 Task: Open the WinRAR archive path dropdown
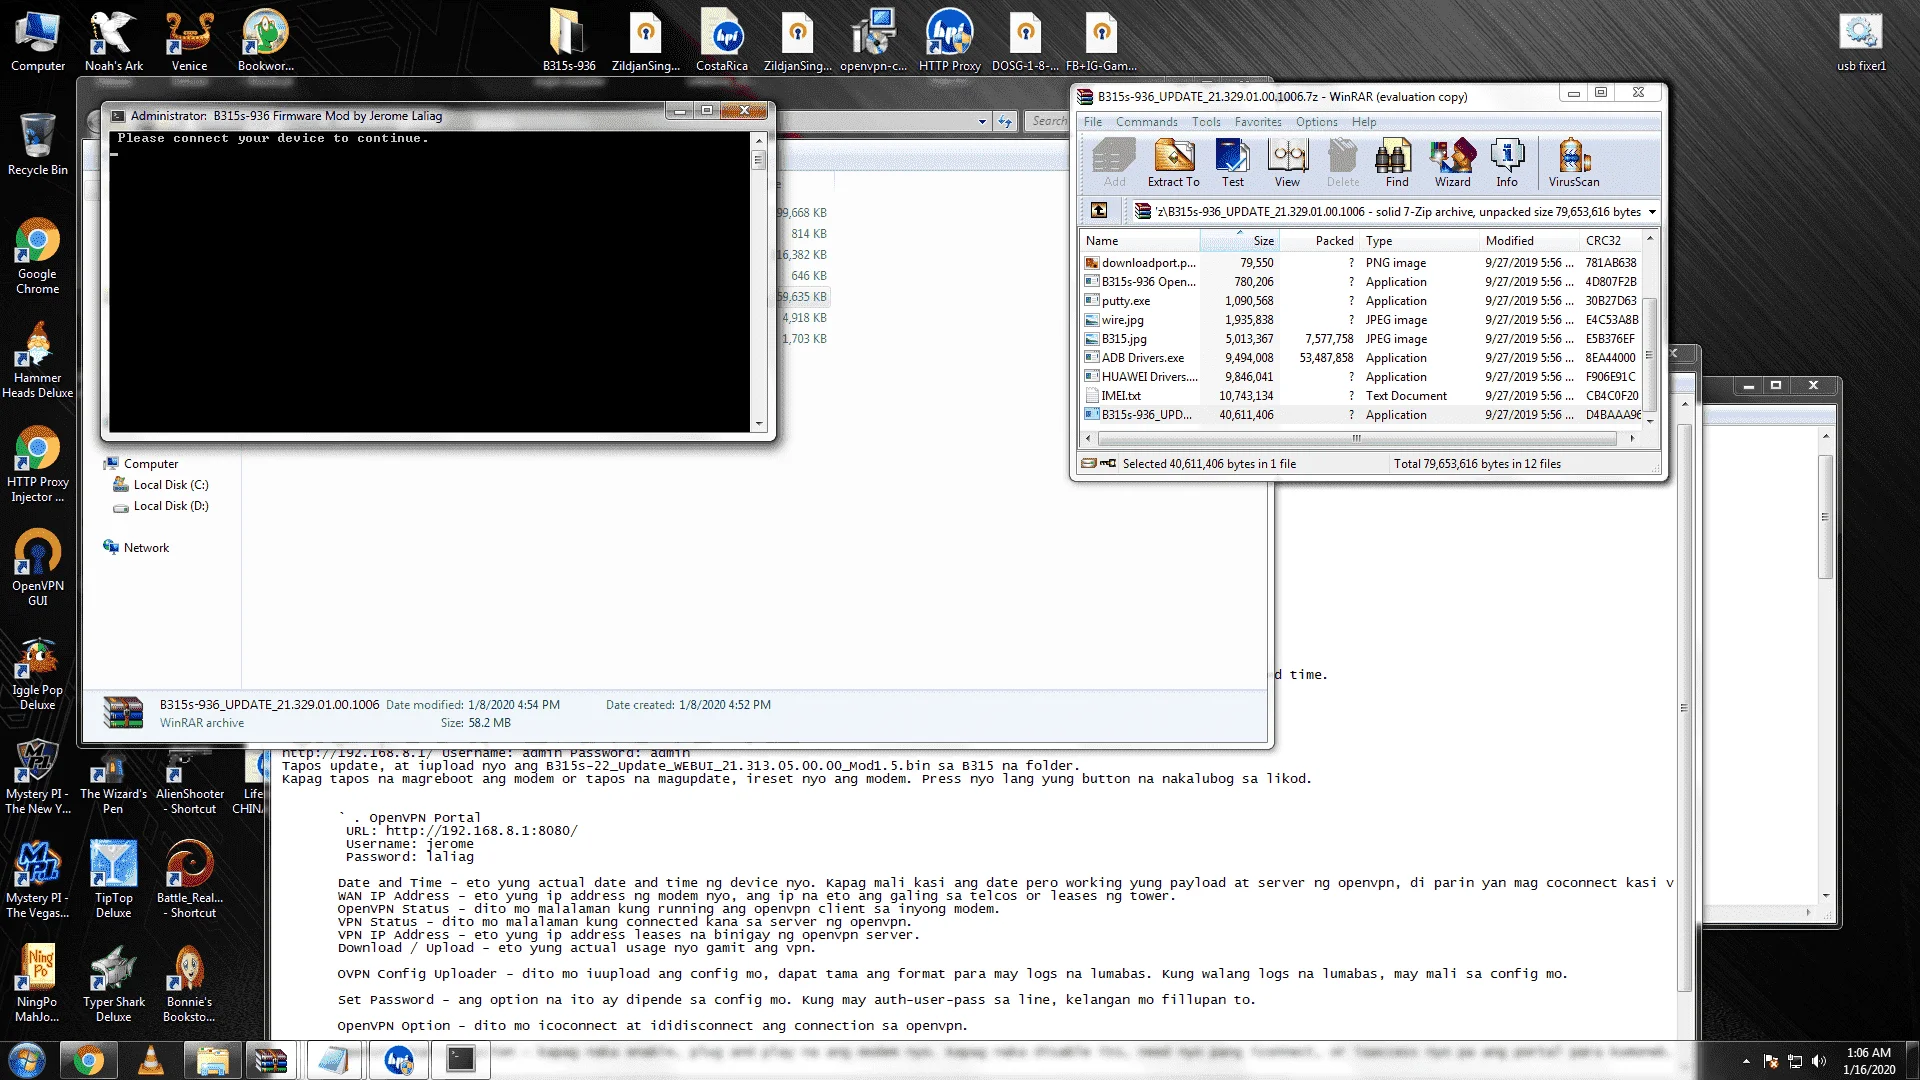(1652, 211)
